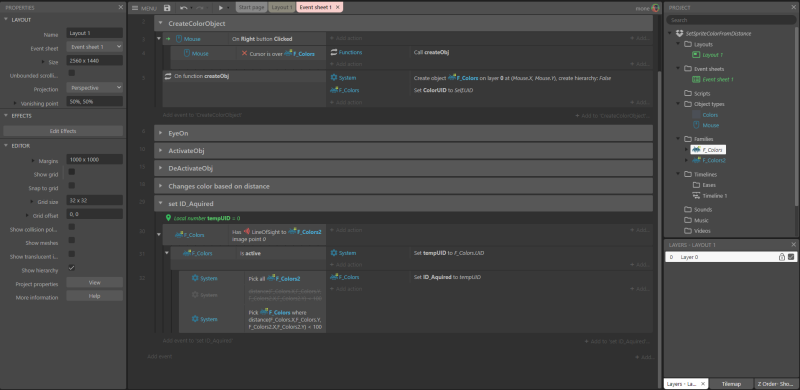Close the Event sheet 1 tab
This screenshot has width=800, height=390.
click(338, 8)
